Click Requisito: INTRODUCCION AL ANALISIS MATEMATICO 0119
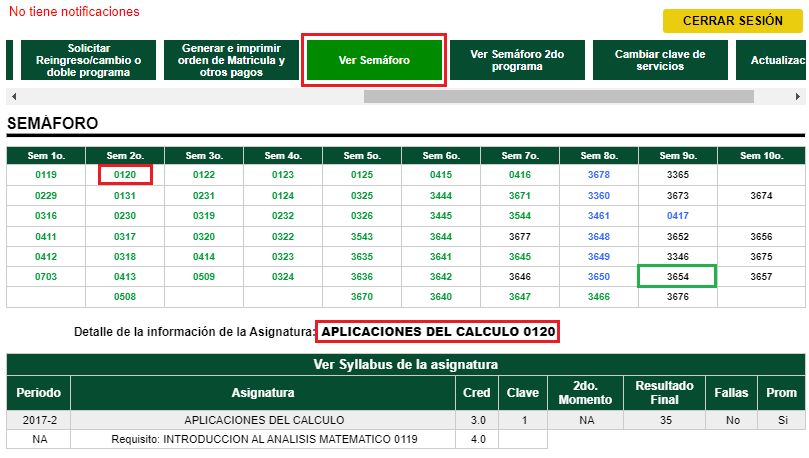 pos(264,439)
